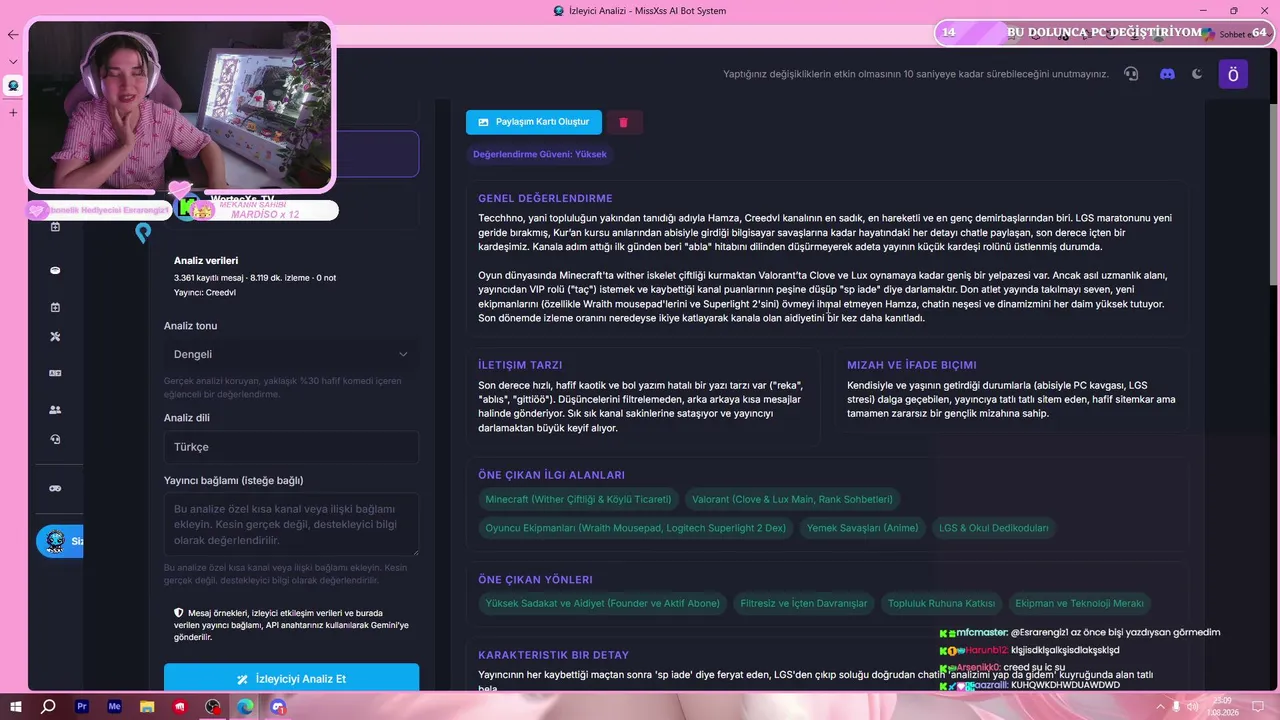Screen dimensions: 1280x720
Task: Click the browser back arrow
Action: pos(13,35)
